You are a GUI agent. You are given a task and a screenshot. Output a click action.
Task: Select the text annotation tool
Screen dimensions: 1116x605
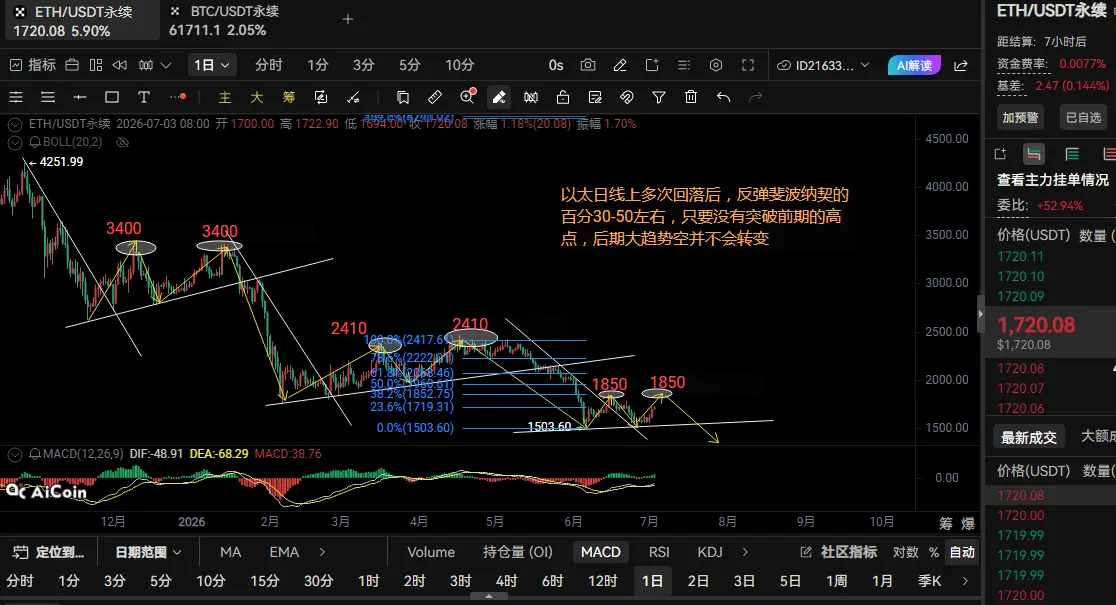[144, 98]
